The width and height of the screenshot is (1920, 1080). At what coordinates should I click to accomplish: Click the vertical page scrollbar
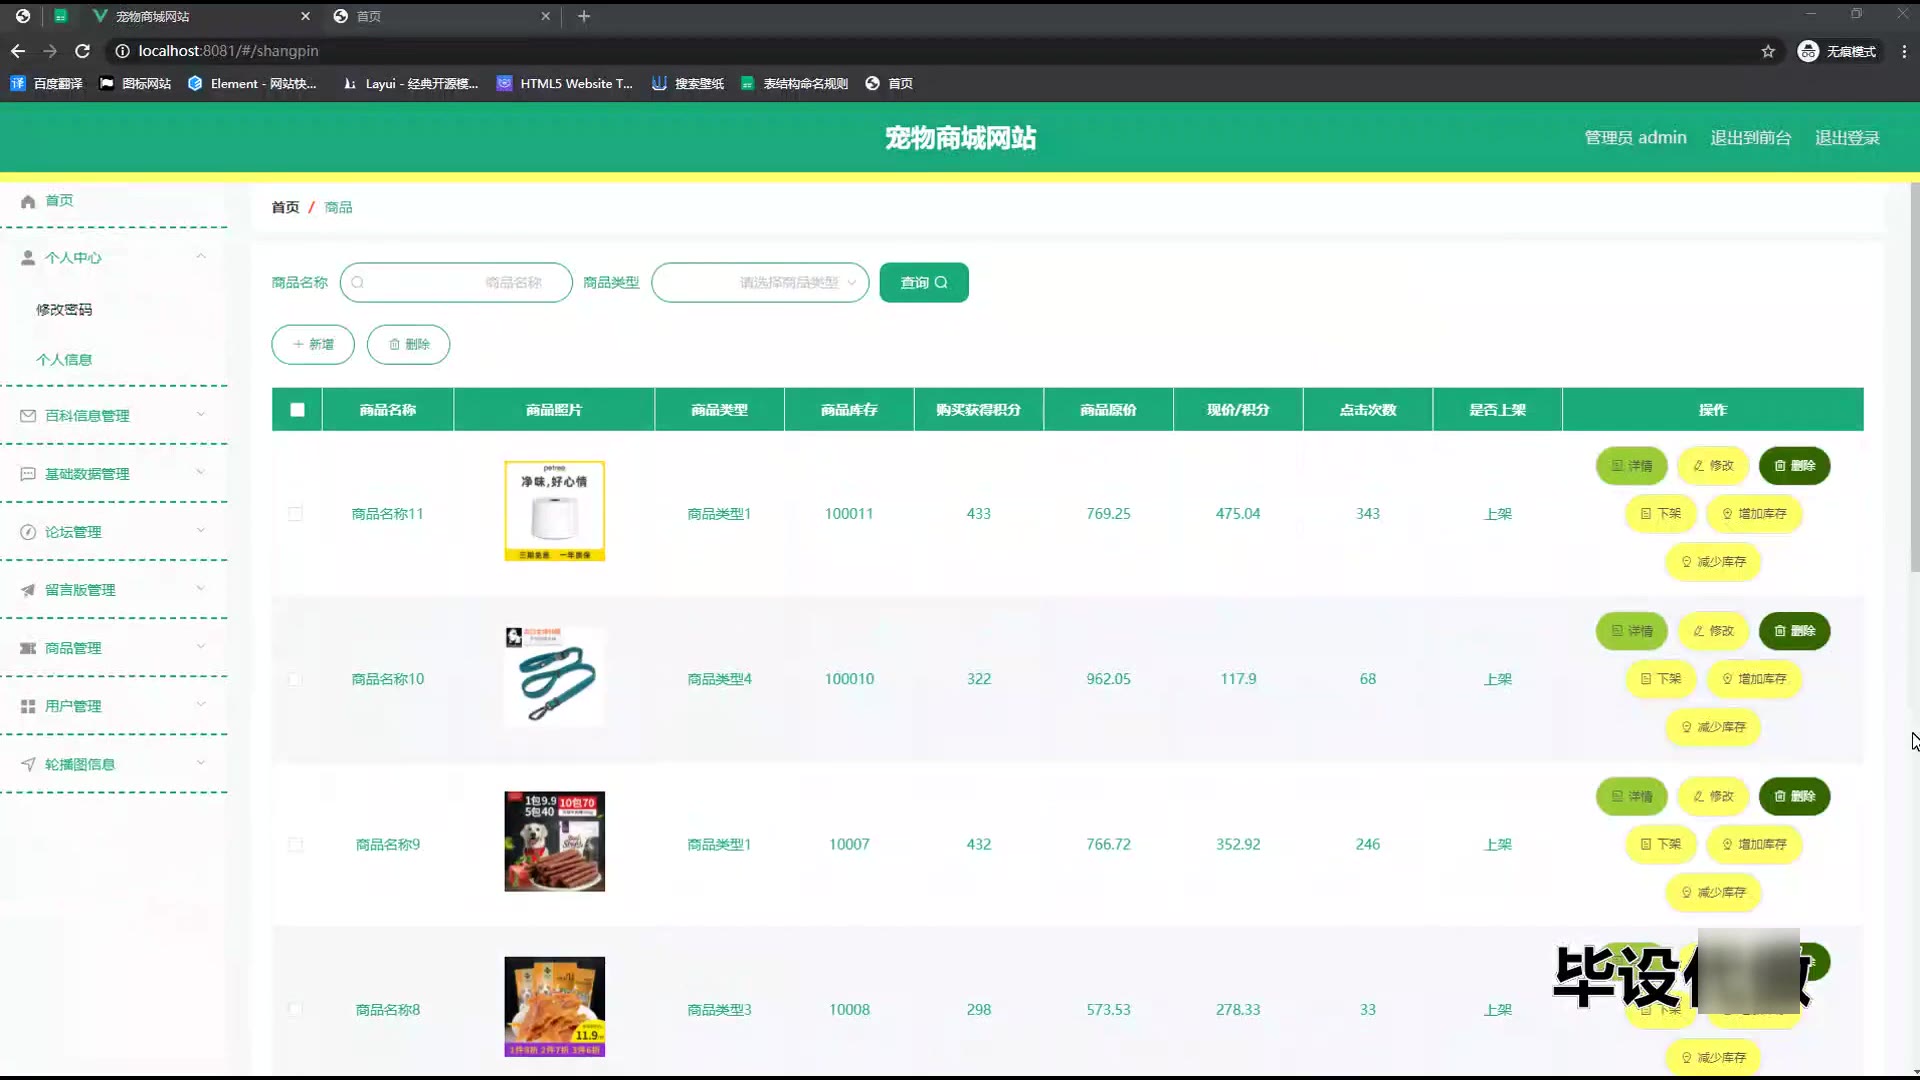pyautogui.click(x=1914, y=378)
